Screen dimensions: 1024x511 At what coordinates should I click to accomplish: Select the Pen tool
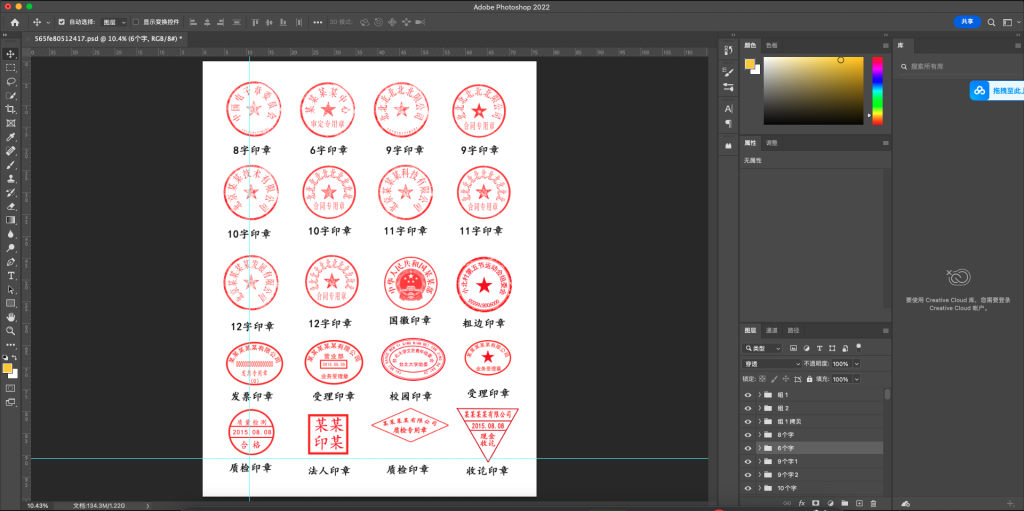point(10,261)
